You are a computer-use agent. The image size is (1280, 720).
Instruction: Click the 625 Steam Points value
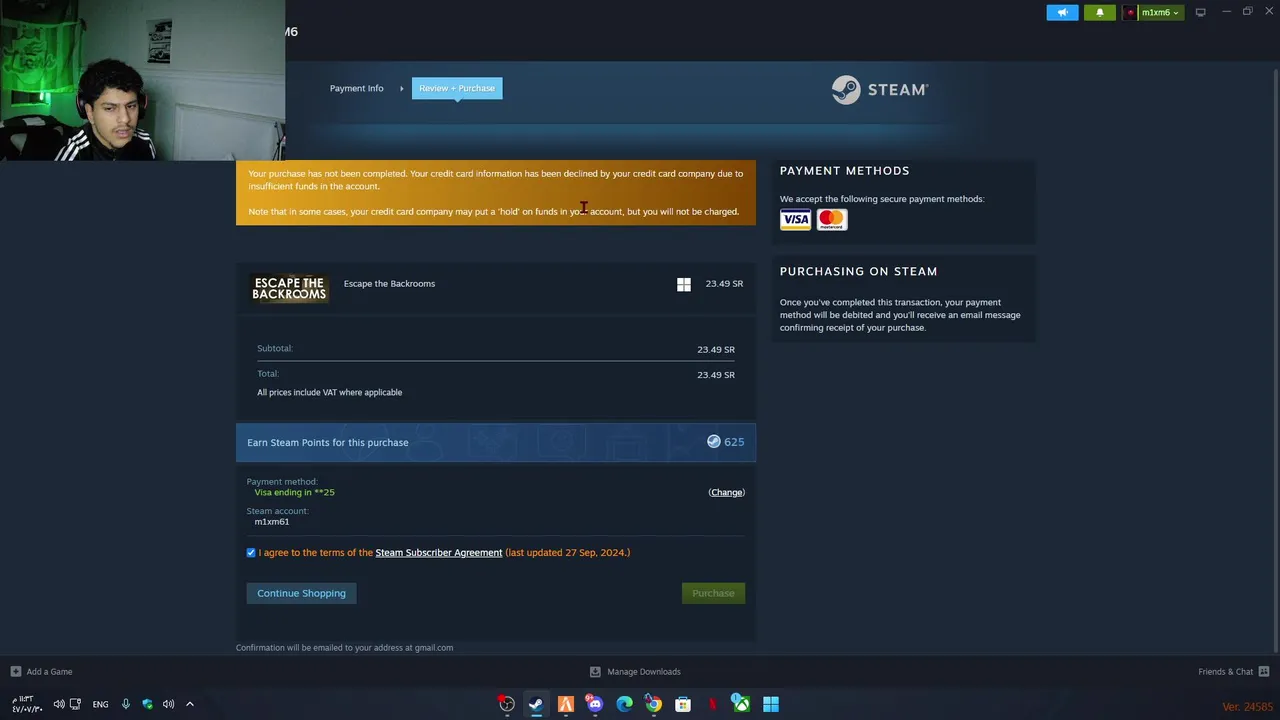click(734, 442)
